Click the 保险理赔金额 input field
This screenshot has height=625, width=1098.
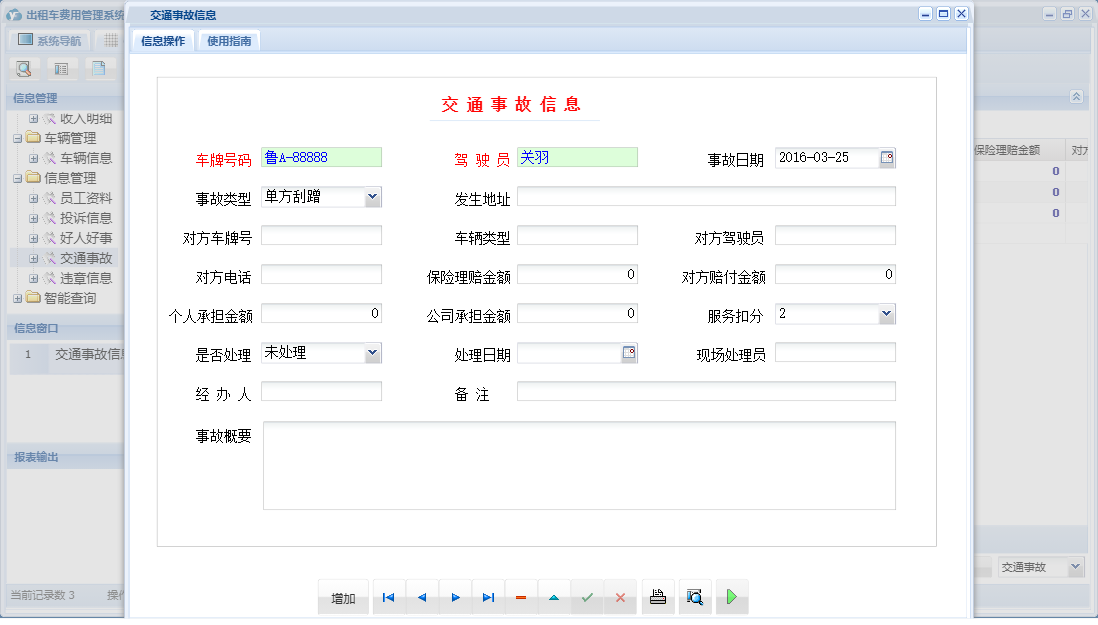point(577,275)
